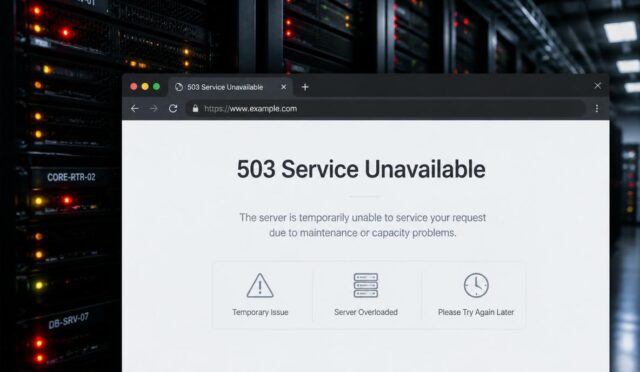The image size is (640, 372).
Task: Reload the page with refresh icon
Action: (x=173, y=109)
